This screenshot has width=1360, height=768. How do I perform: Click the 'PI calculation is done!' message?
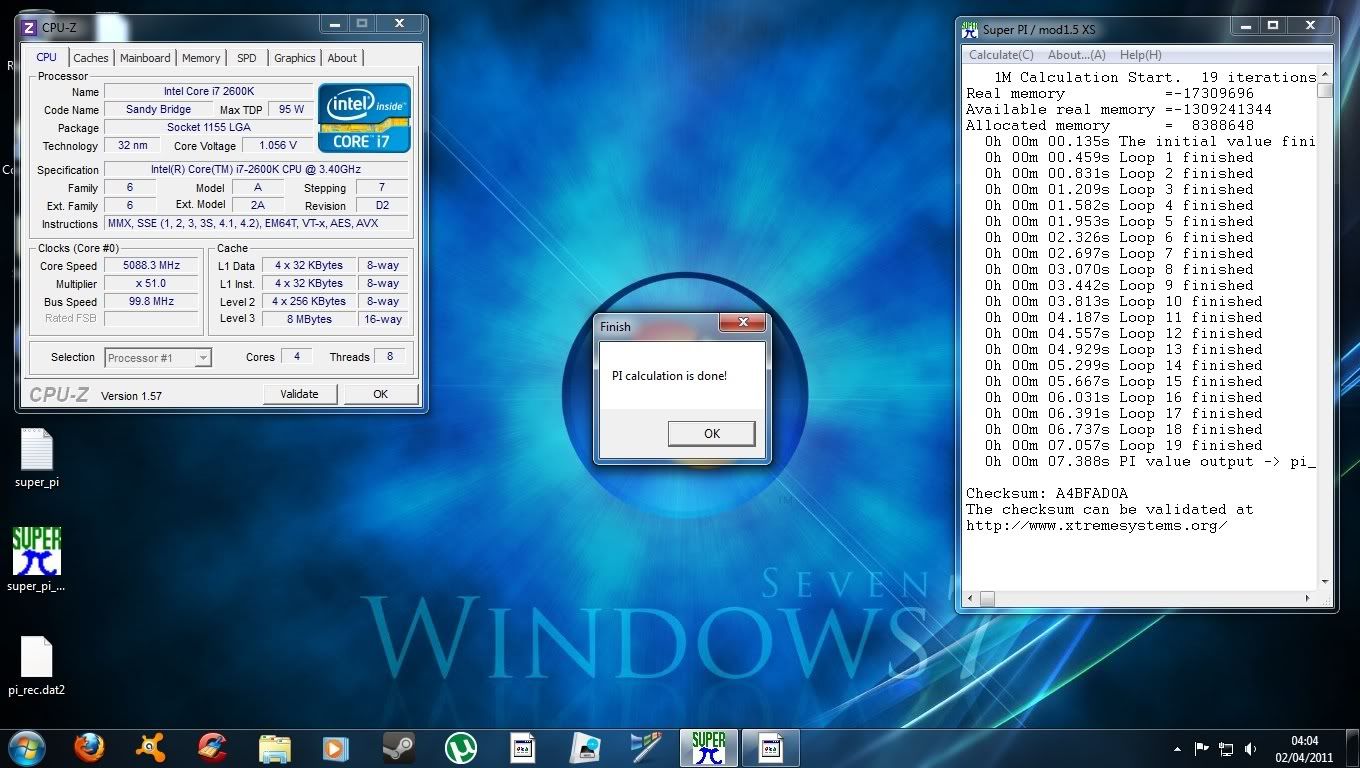(669, 376)
